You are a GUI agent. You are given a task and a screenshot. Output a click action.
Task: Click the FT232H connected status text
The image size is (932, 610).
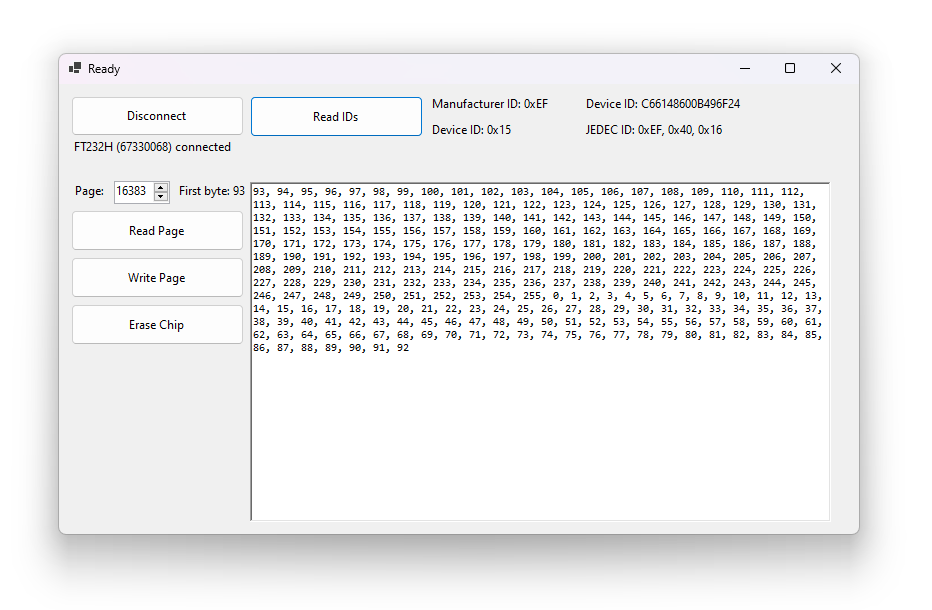[x=152, y=147]
